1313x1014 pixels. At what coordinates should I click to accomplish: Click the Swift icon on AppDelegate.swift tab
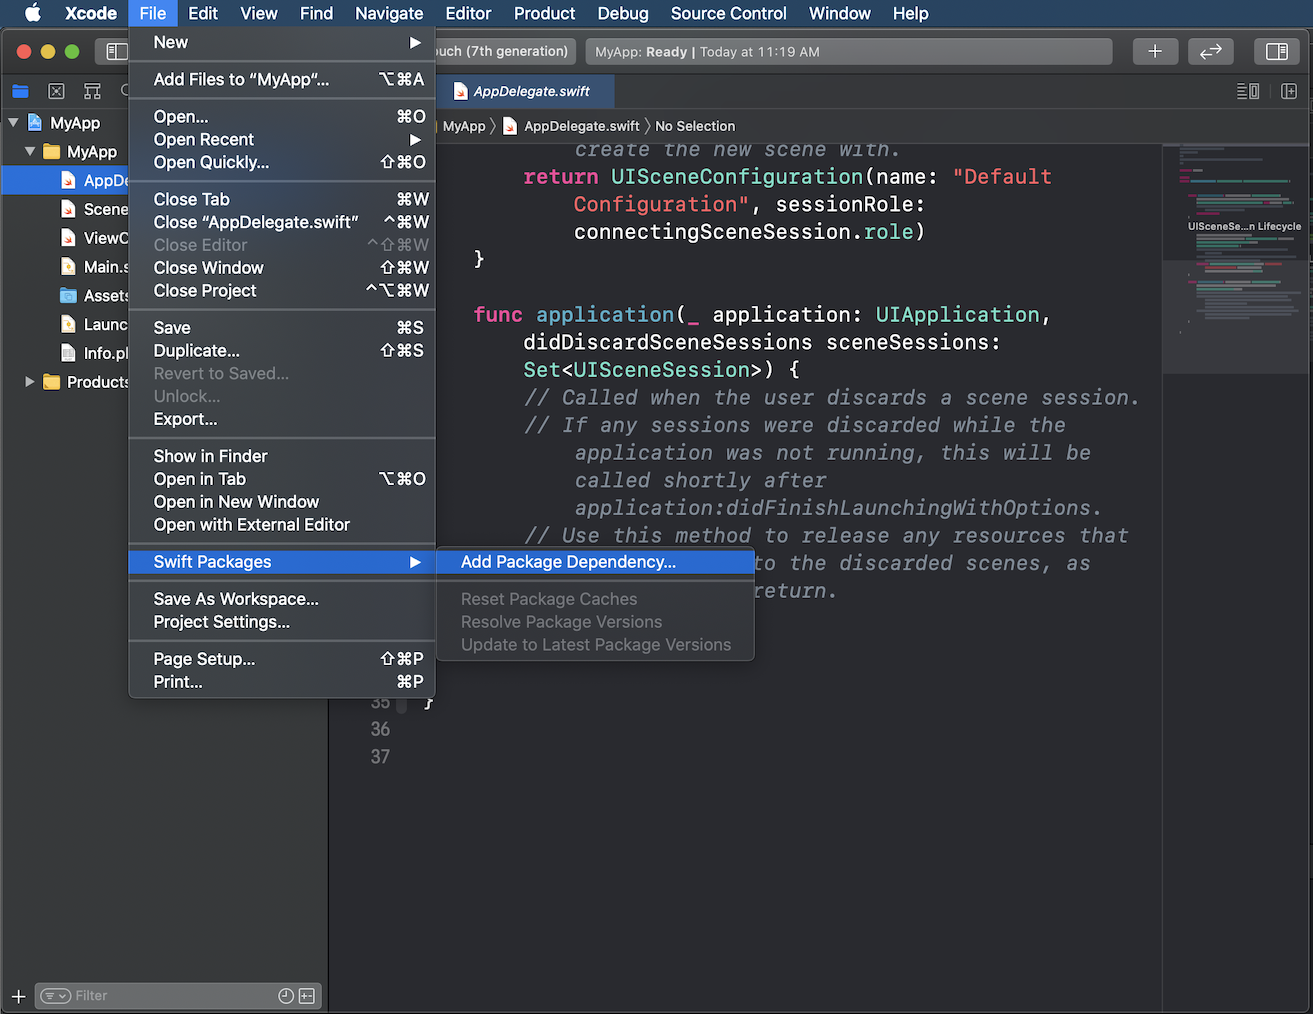[x=461, y=91]
